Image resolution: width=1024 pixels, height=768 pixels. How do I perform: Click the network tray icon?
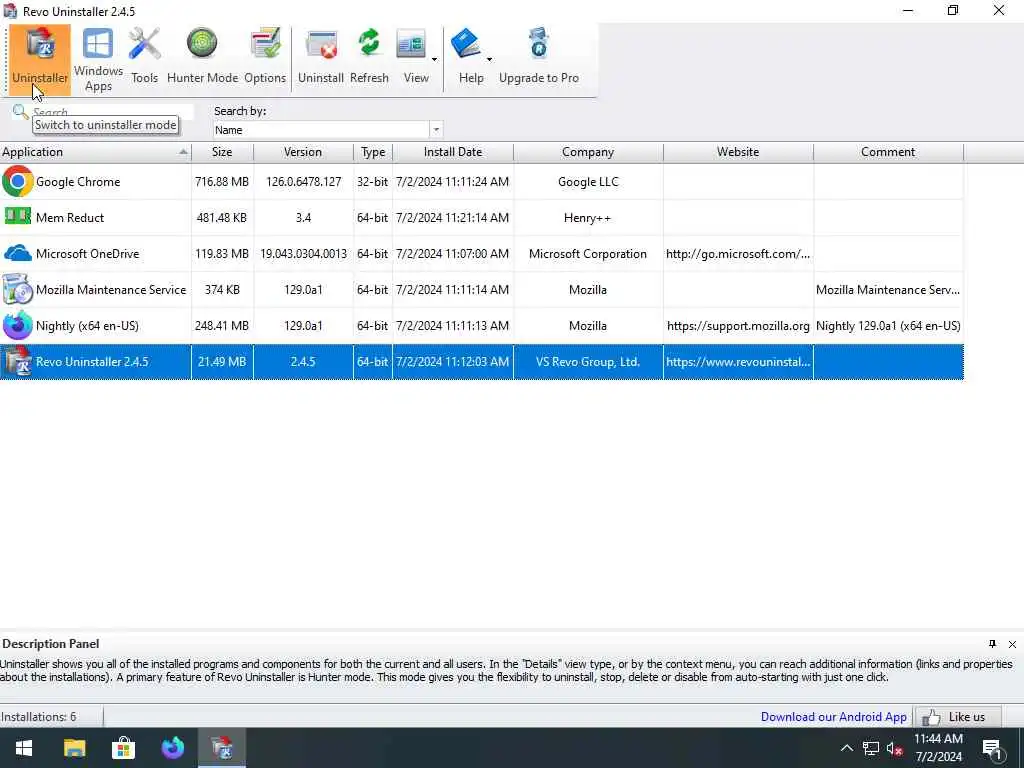(x=871, y=748)
